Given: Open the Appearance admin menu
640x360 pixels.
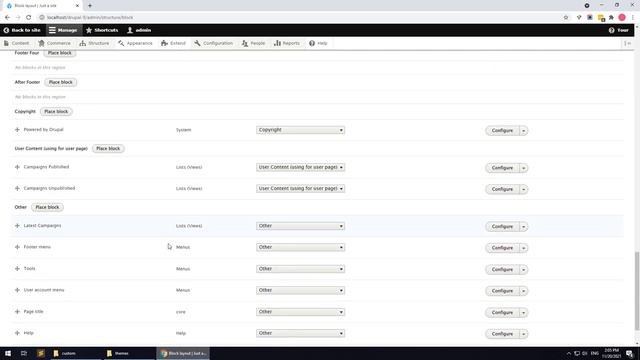Looking at the screenshot, I should click(136, 43).
